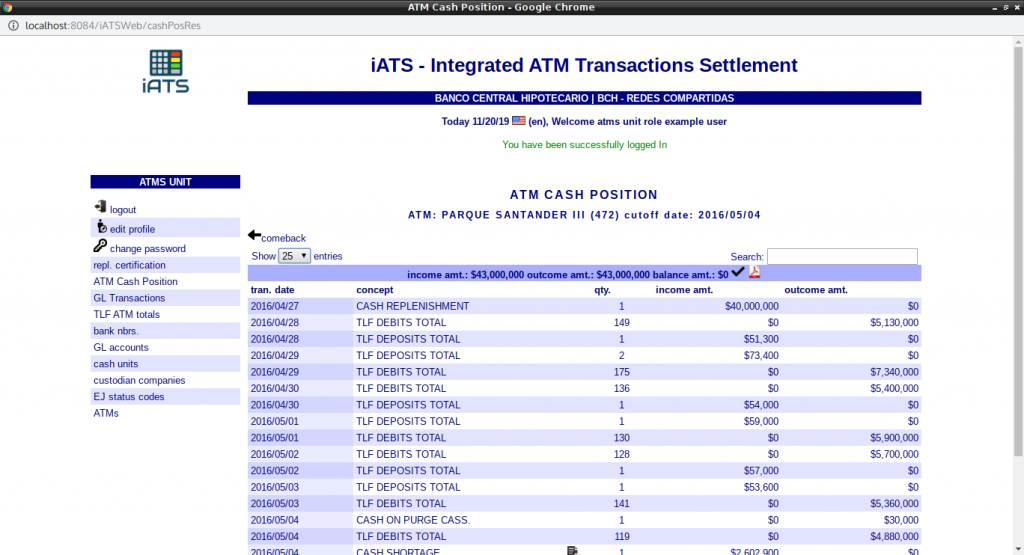Open GL Transactions from the sidebar menu
The image size is (1024, 555).
(129, 298)
